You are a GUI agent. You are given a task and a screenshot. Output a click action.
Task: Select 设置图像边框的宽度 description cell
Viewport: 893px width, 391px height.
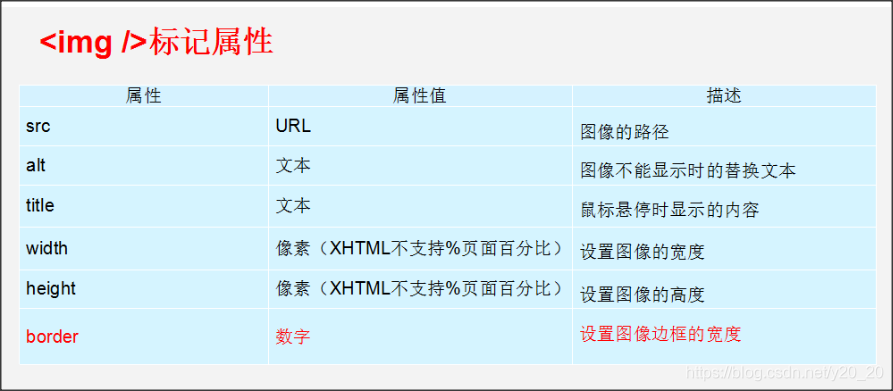[724, 336]
